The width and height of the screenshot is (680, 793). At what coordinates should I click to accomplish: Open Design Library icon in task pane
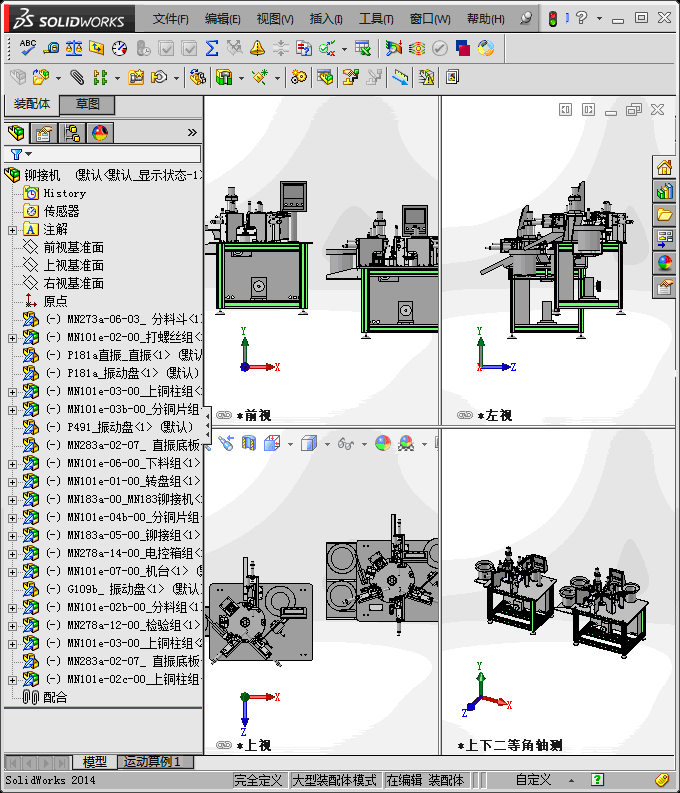(x=664, y=191)
